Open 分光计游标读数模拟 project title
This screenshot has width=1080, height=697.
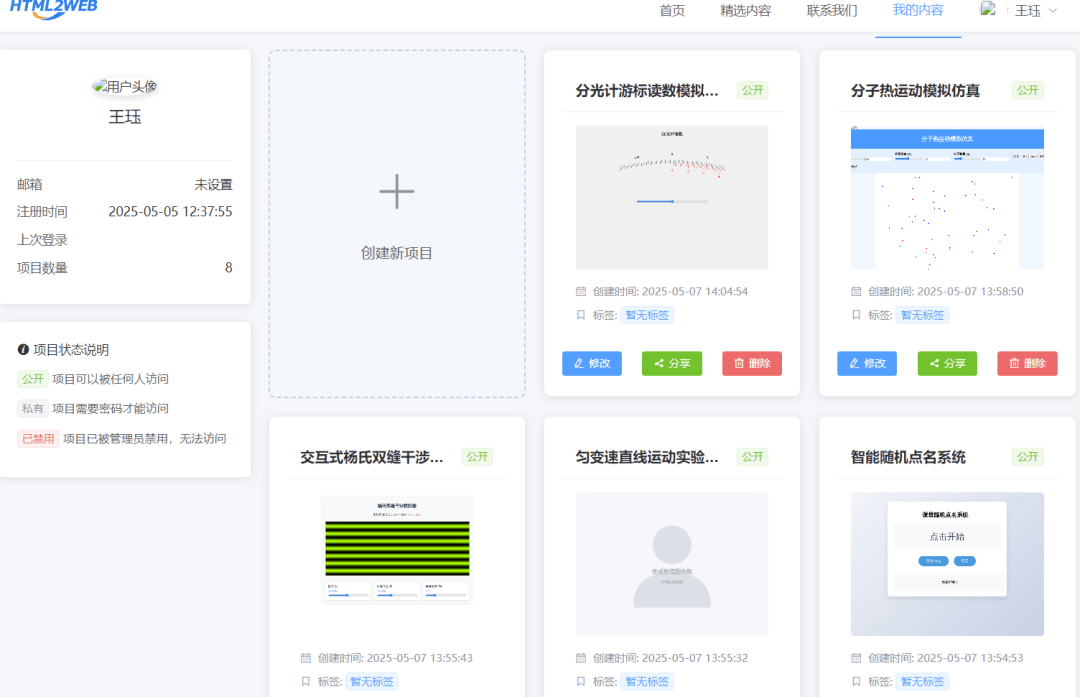click(647, 90)
